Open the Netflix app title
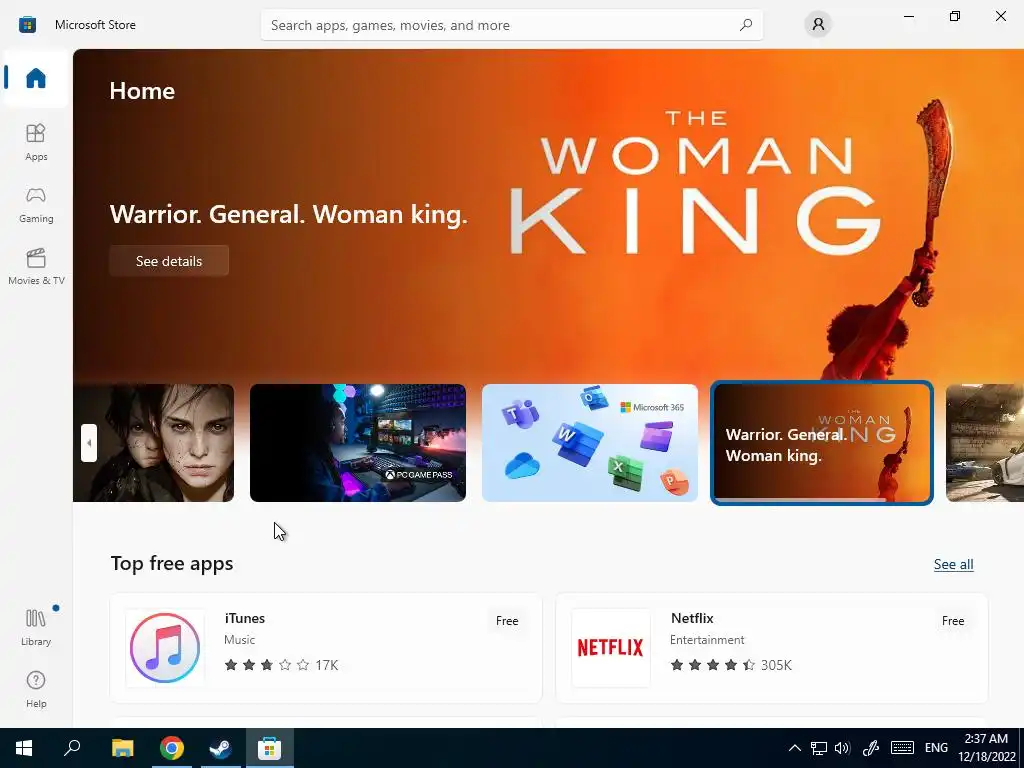 tap(692, 618)
